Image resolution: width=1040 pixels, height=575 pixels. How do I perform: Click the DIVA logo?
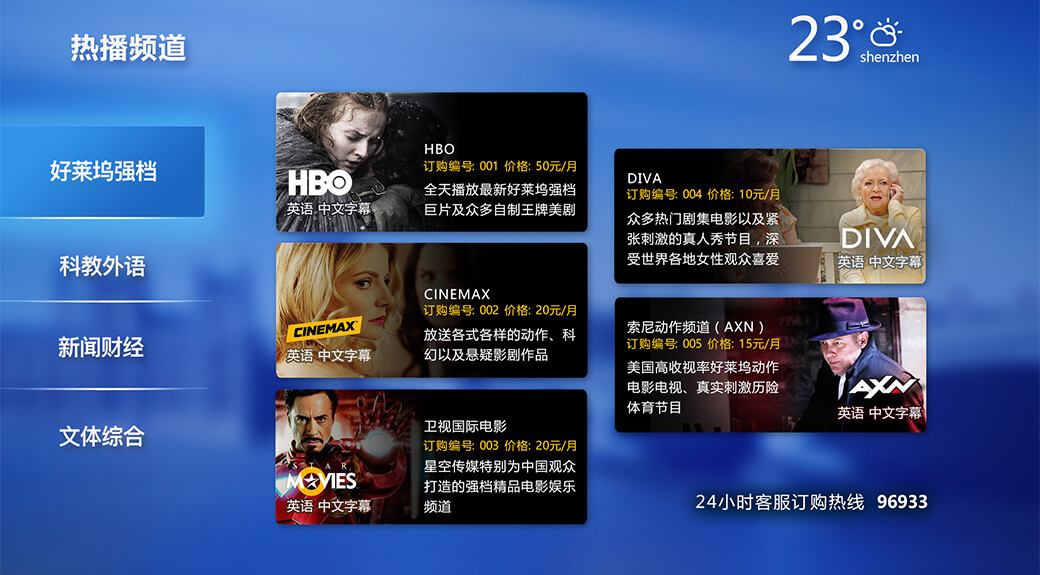[878, 239]
